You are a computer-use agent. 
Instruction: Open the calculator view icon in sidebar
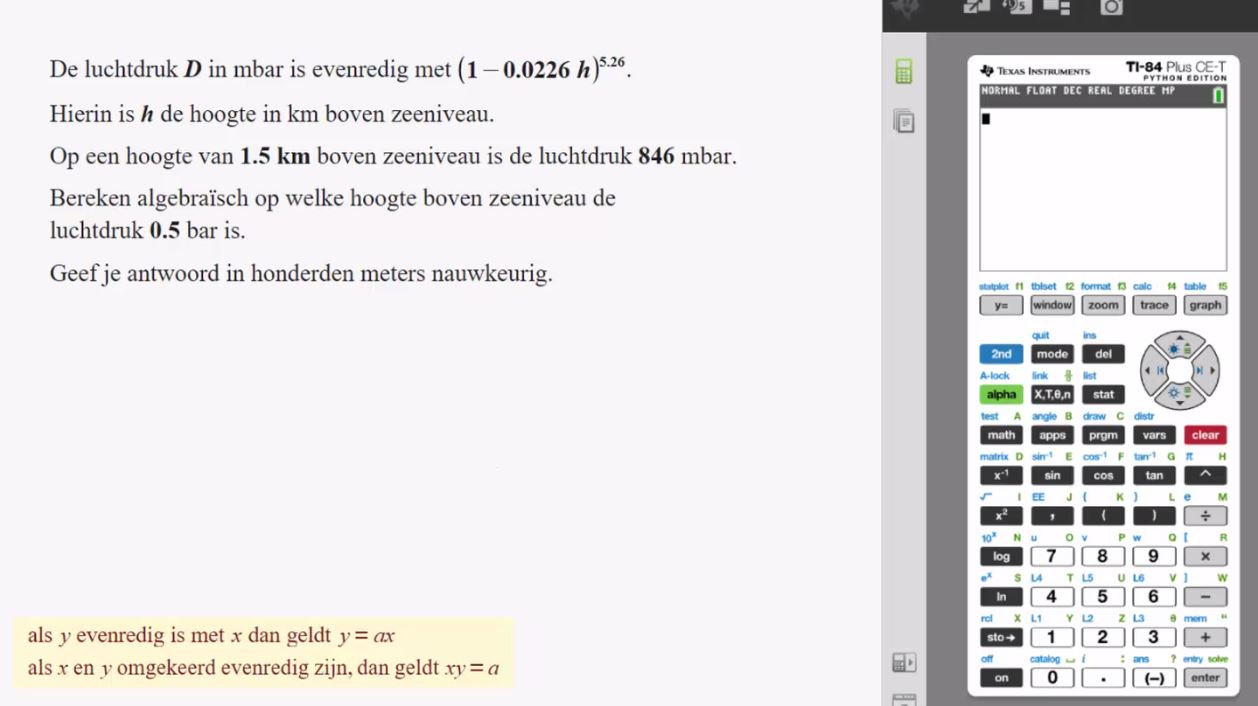904,72
